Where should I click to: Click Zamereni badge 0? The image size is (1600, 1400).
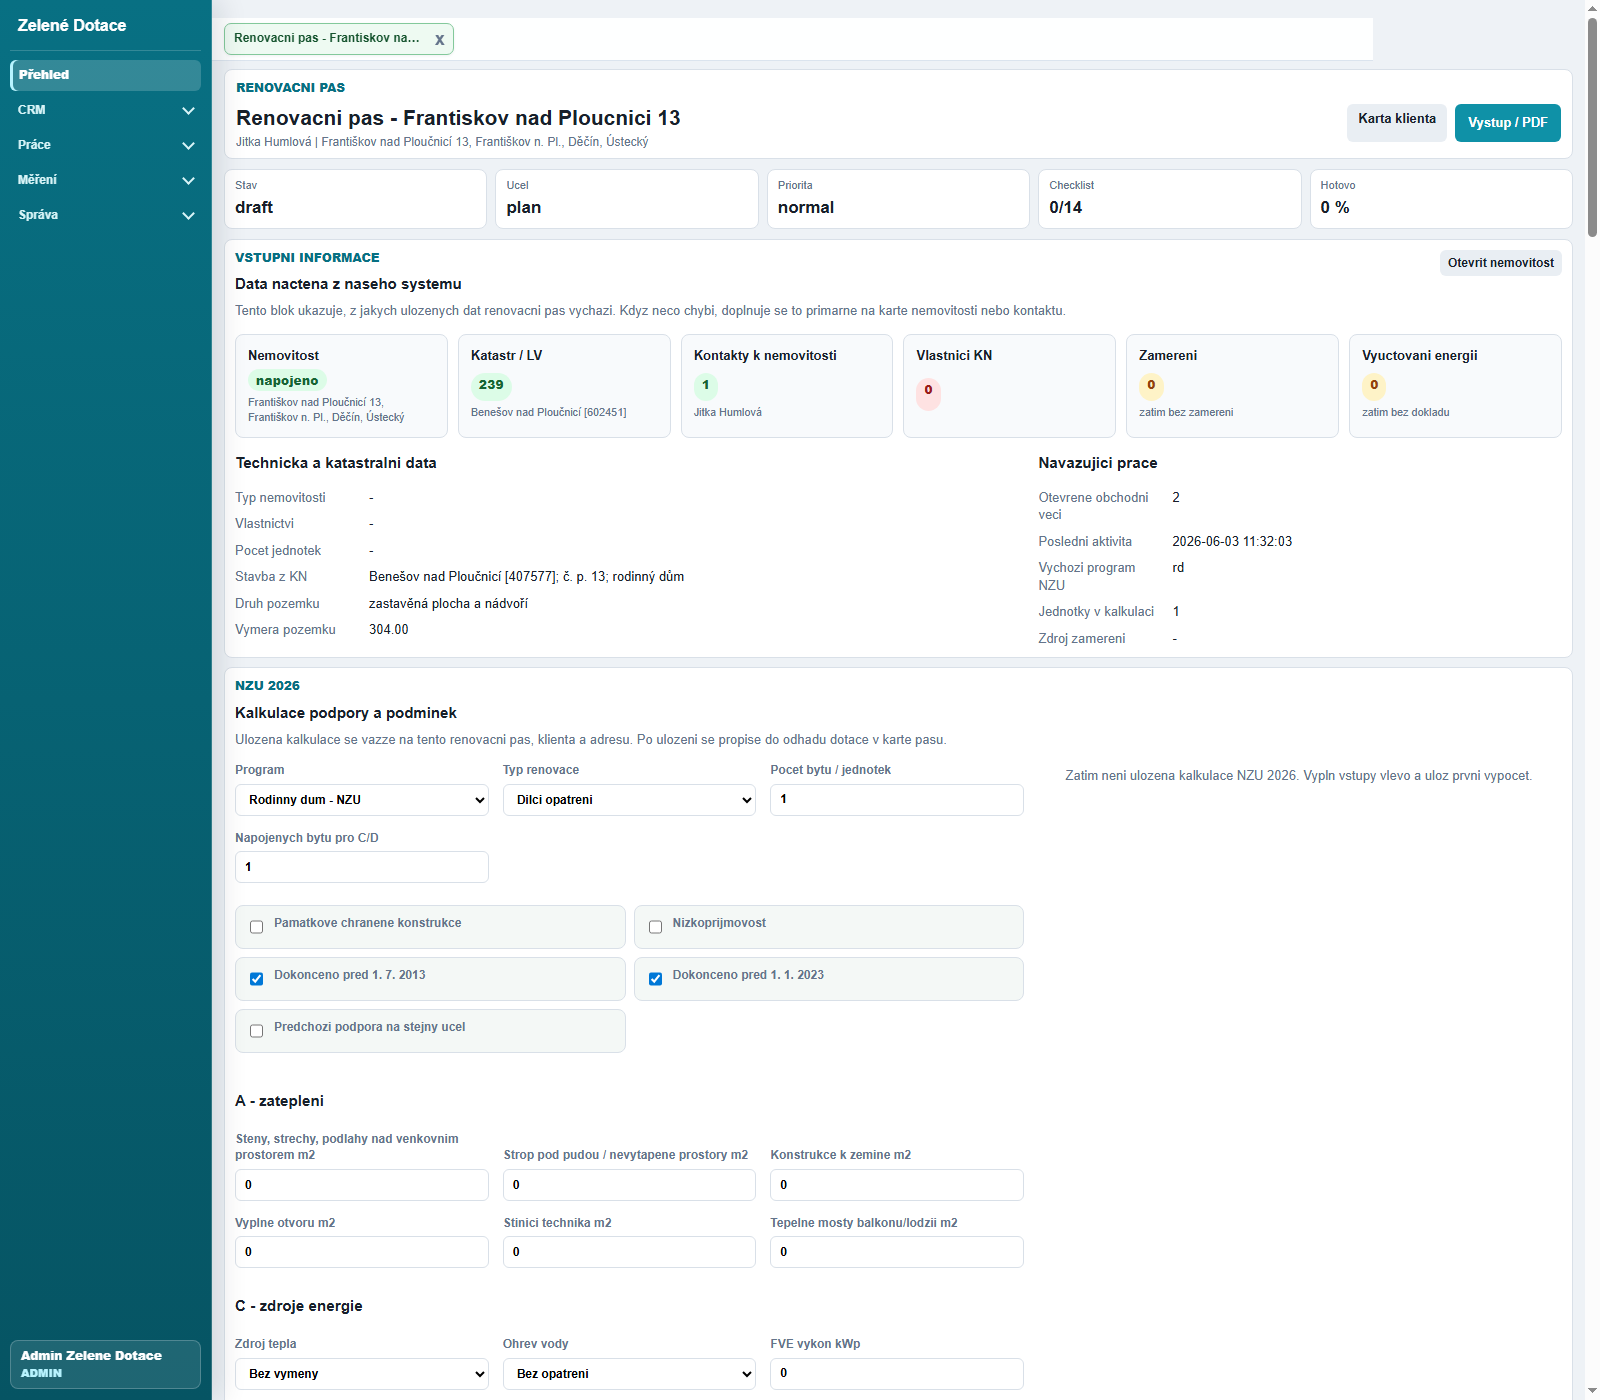1151,385
